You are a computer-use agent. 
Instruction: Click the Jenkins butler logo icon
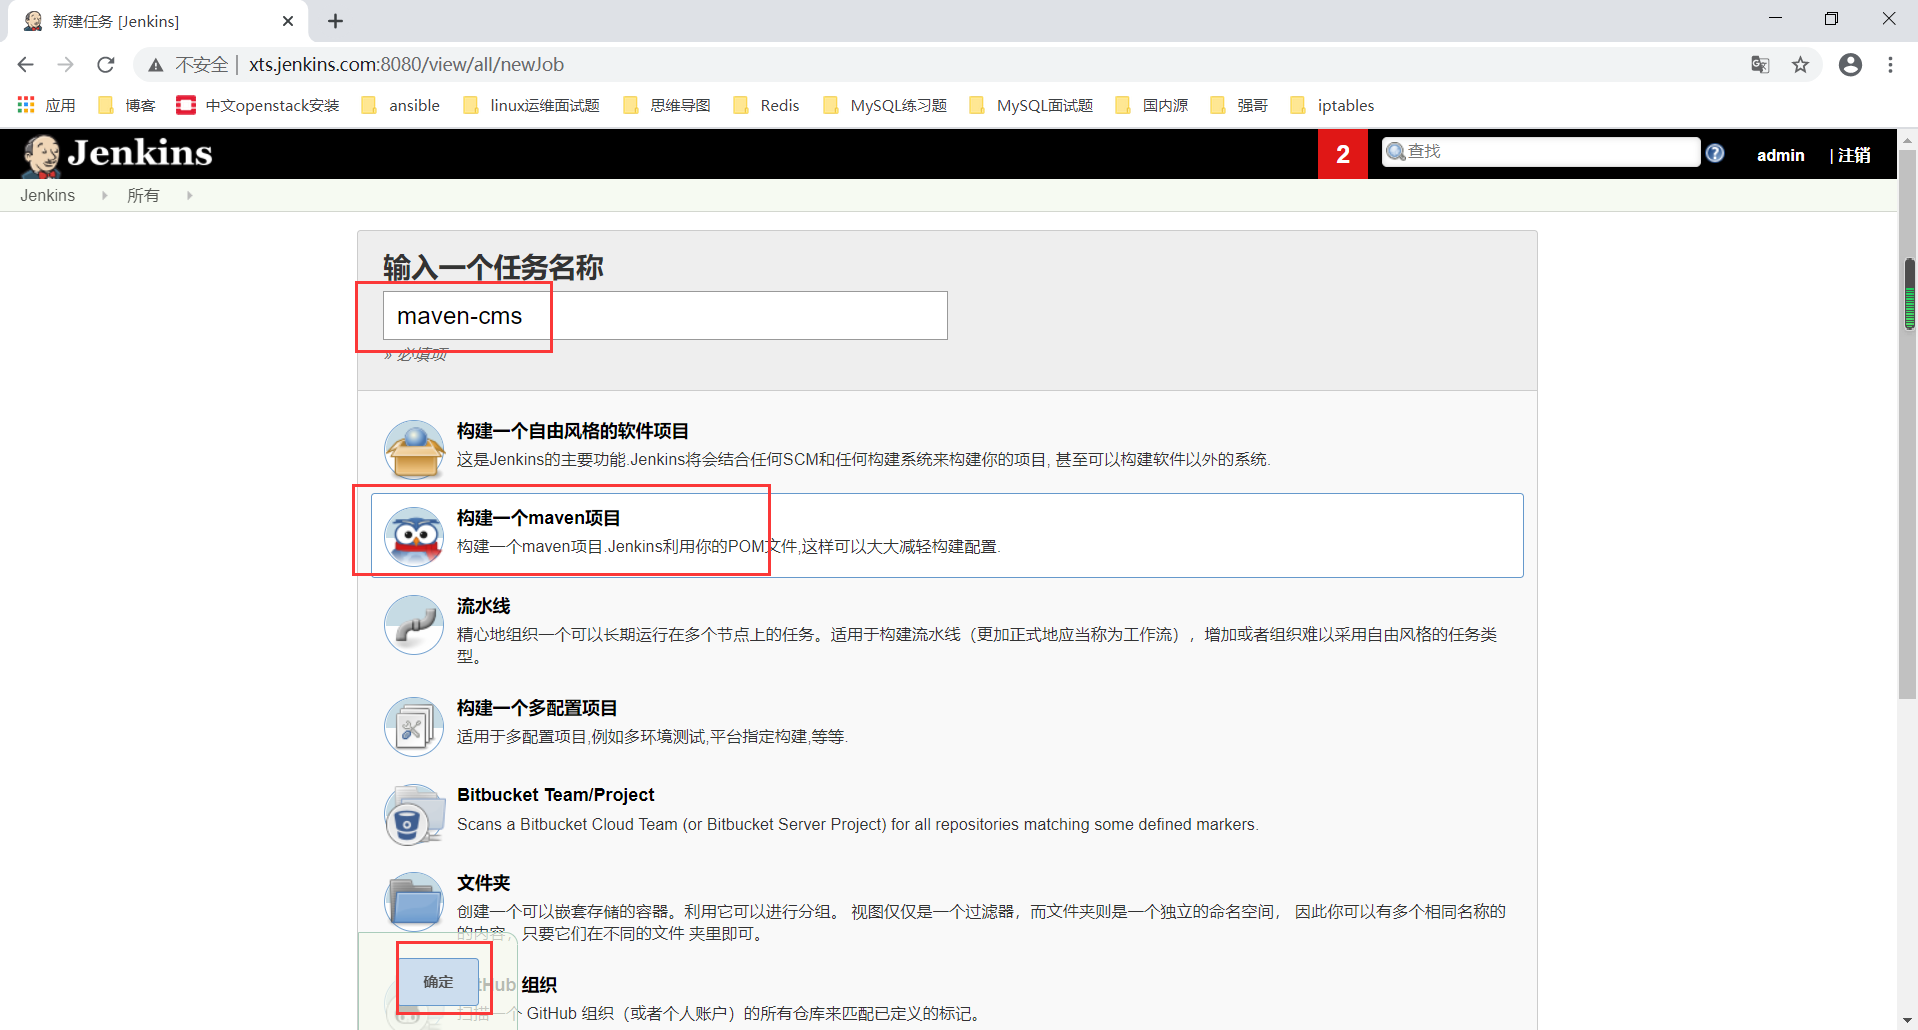click(x=41, y=155)
